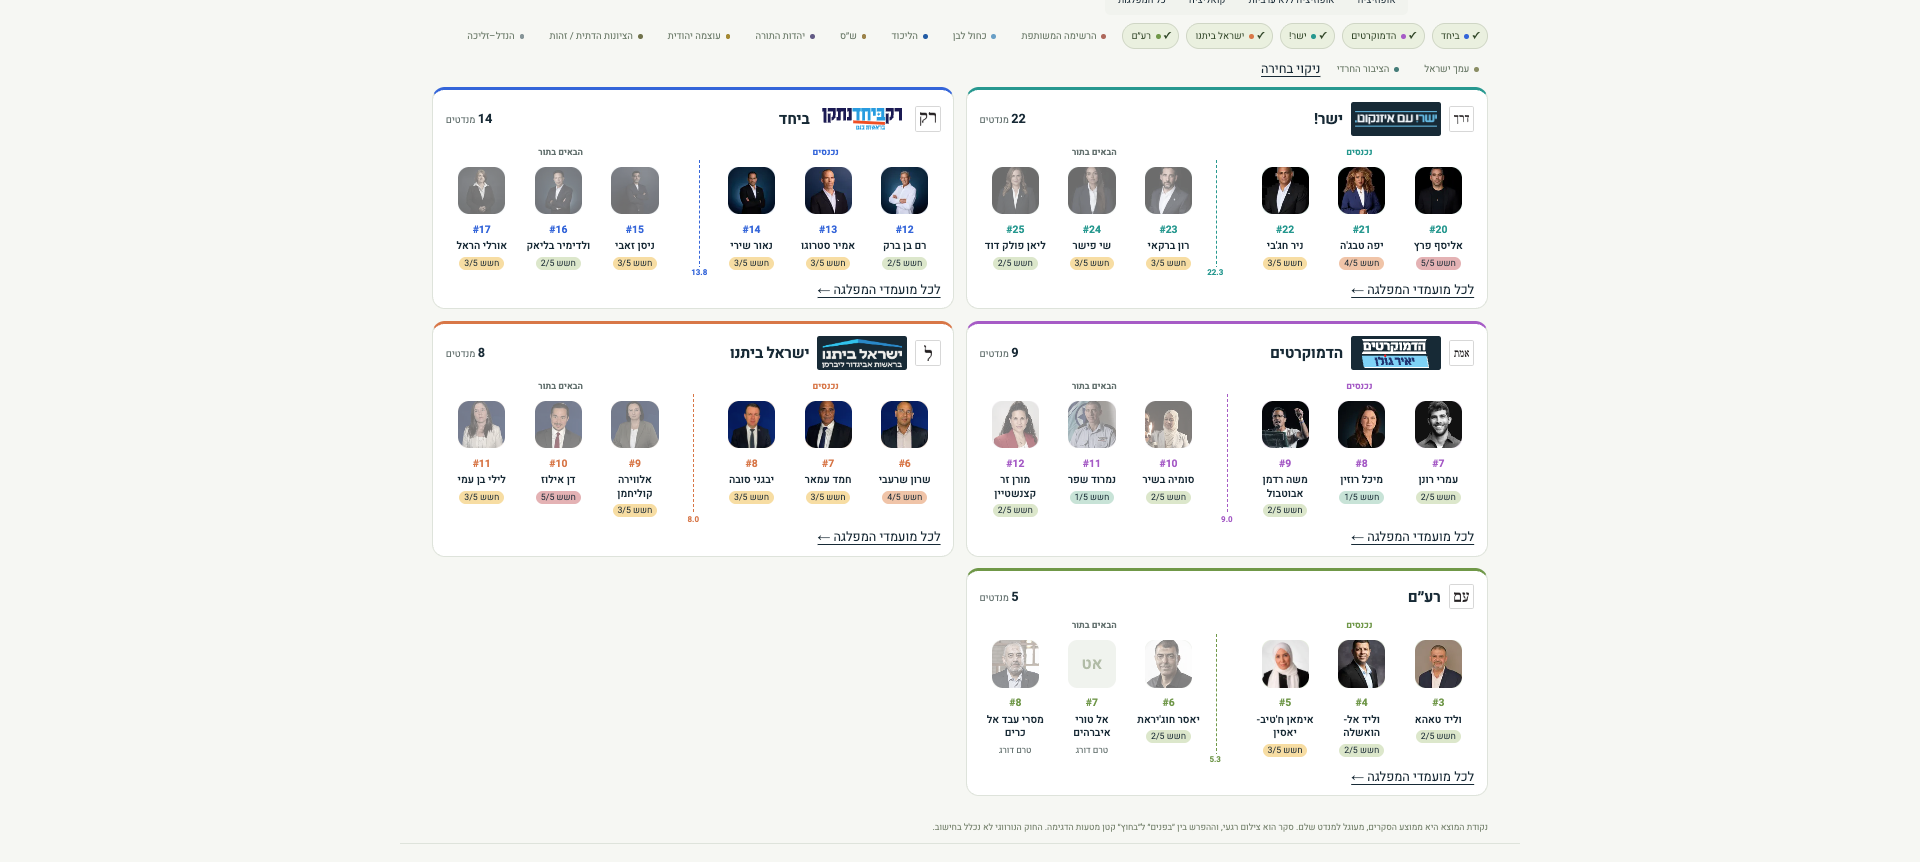Click the 5/5 risk badge under דן אילוז
Viewport: 1920px width, 862px height.
click(558, 498)
